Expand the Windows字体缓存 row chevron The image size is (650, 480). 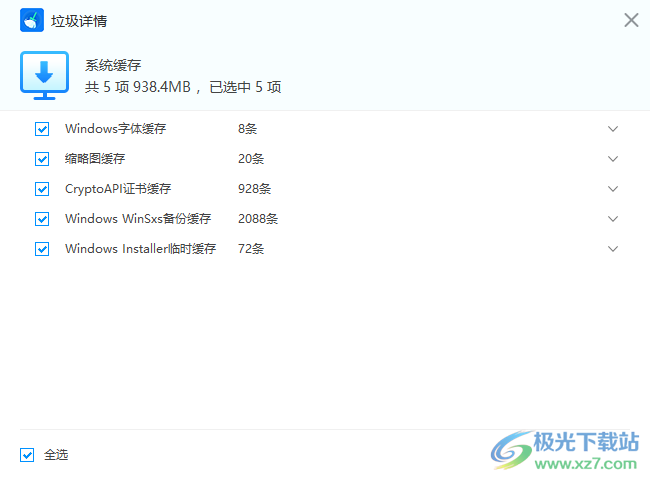(613, 129)
